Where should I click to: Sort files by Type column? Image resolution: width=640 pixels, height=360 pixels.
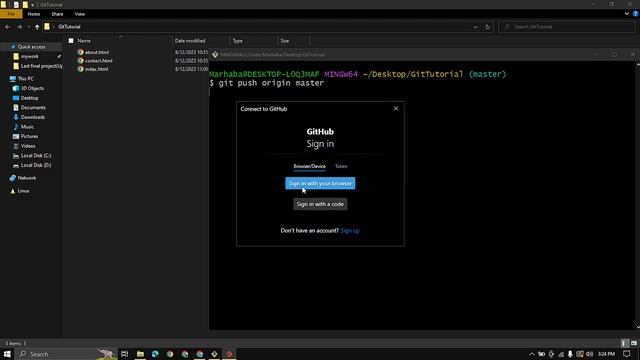(x=238, y=41)
